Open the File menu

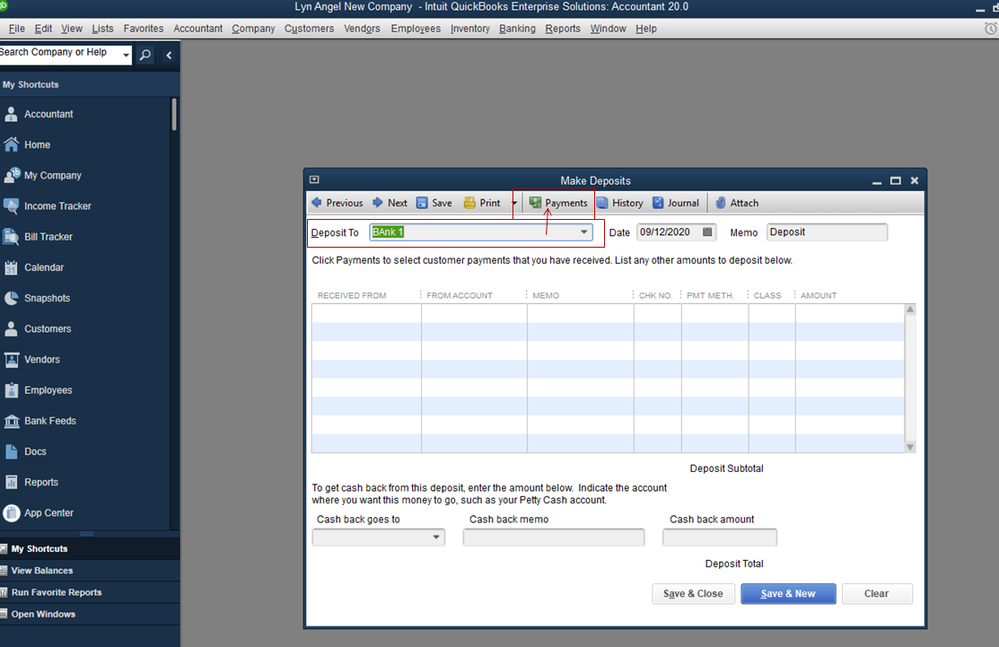pyautogui.click(x=17, y=29)
